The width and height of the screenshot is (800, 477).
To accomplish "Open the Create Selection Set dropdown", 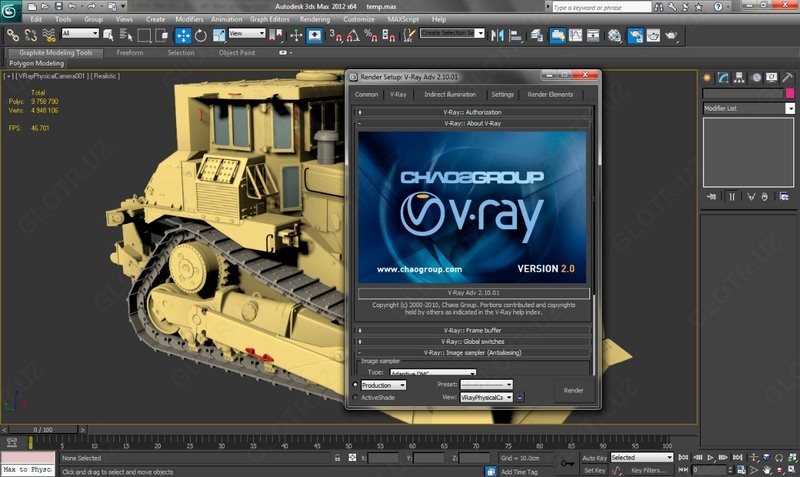I will (452, 33).
